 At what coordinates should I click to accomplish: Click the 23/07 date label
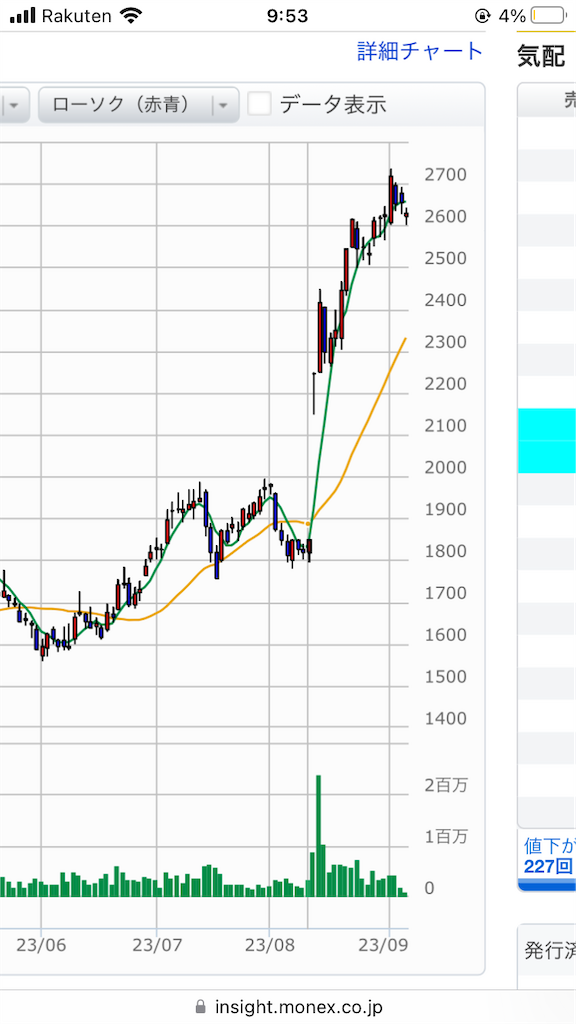[157, 946]
